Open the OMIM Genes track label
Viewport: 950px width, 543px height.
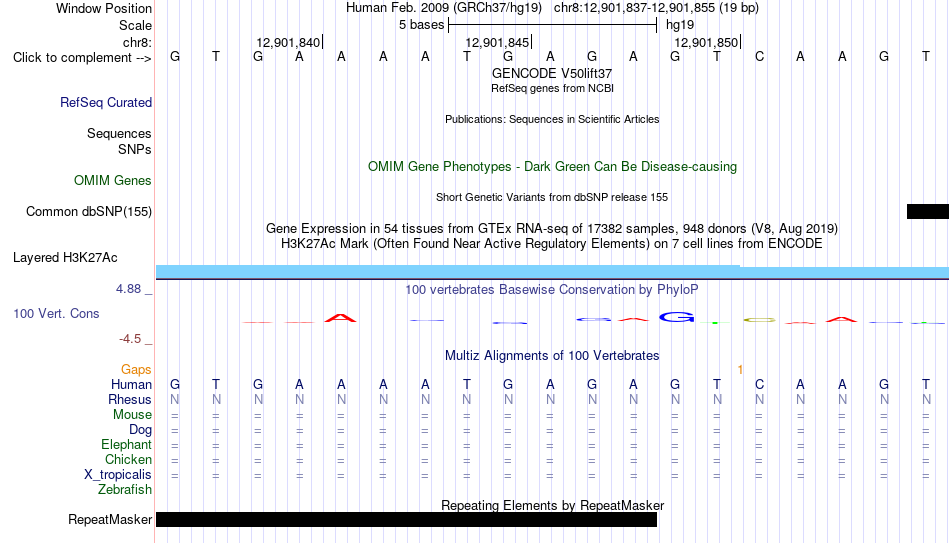pyautogui.click(x=113, y=181)
